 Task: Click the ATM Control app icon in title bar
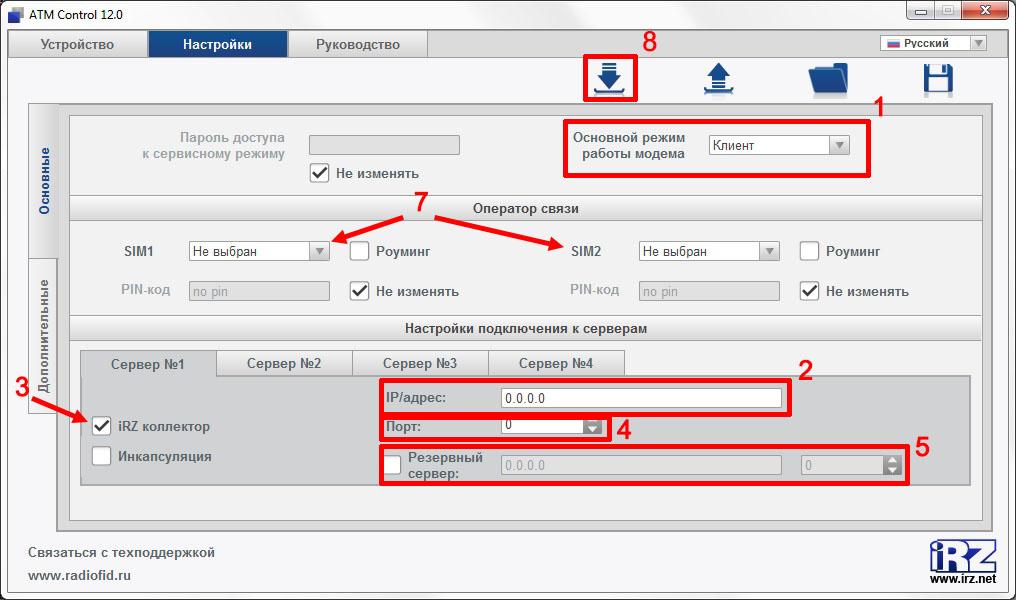click(15, 14)
